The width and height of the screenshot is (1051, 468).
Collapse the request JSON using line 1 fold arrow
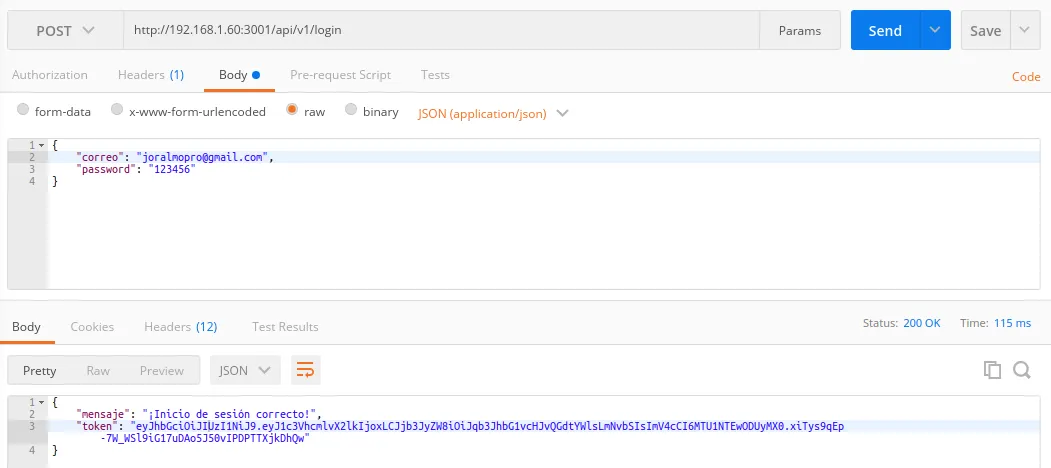[x=41, y=146]
